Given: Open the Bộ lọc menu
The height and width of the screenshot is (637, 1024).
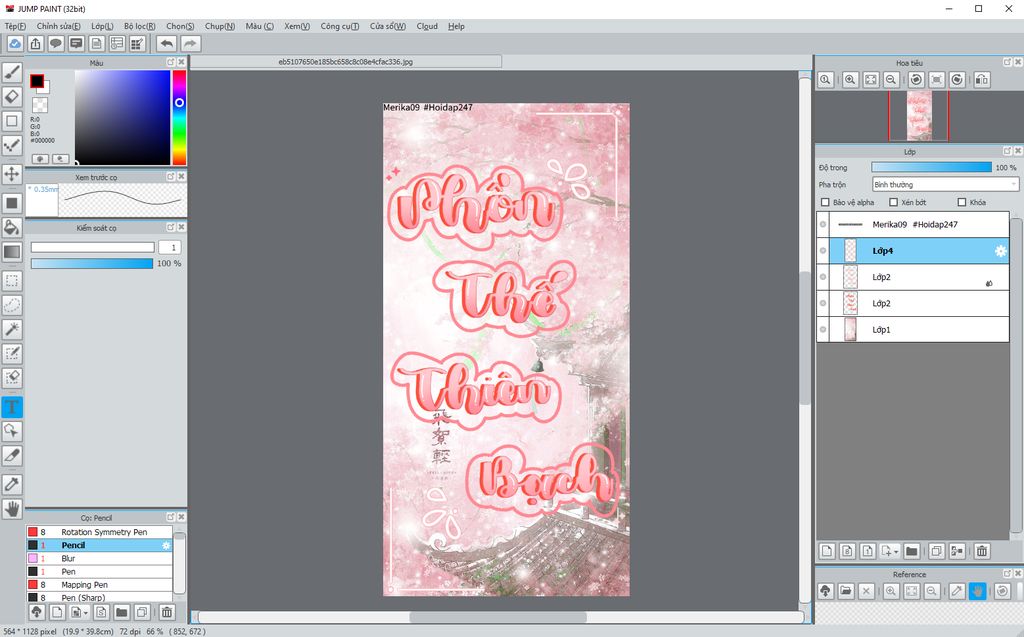Looking at the screenshot, I should [x=140, y=26].
